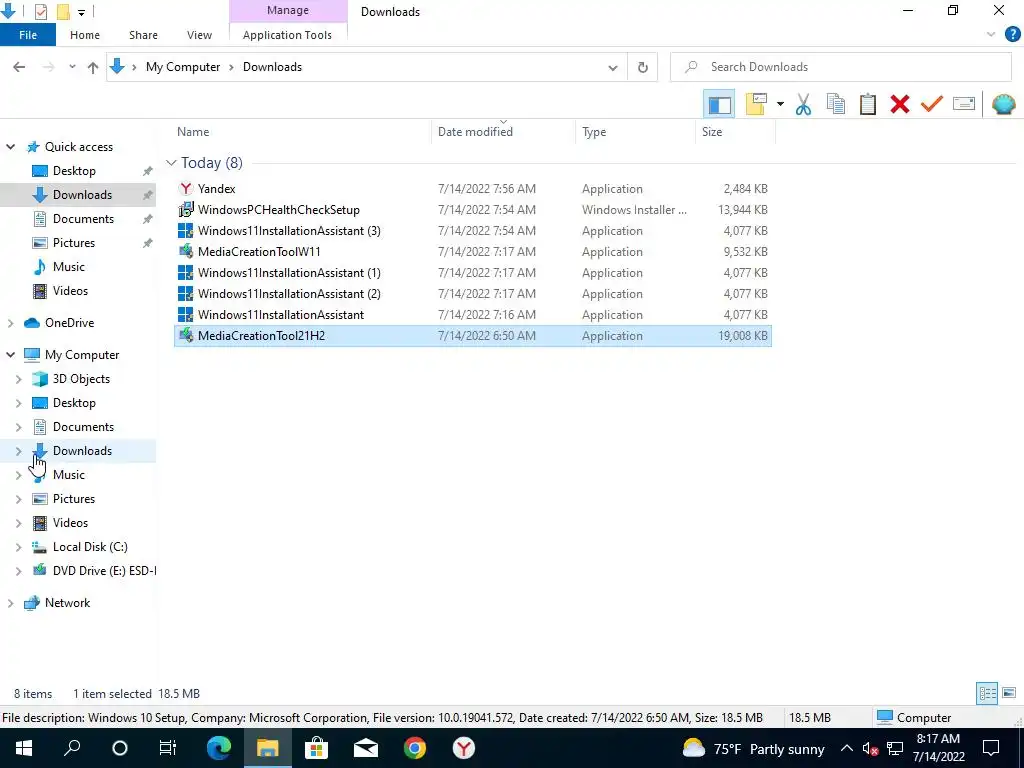Select Local Disk (C:) in tree

[x=90, y=547]
